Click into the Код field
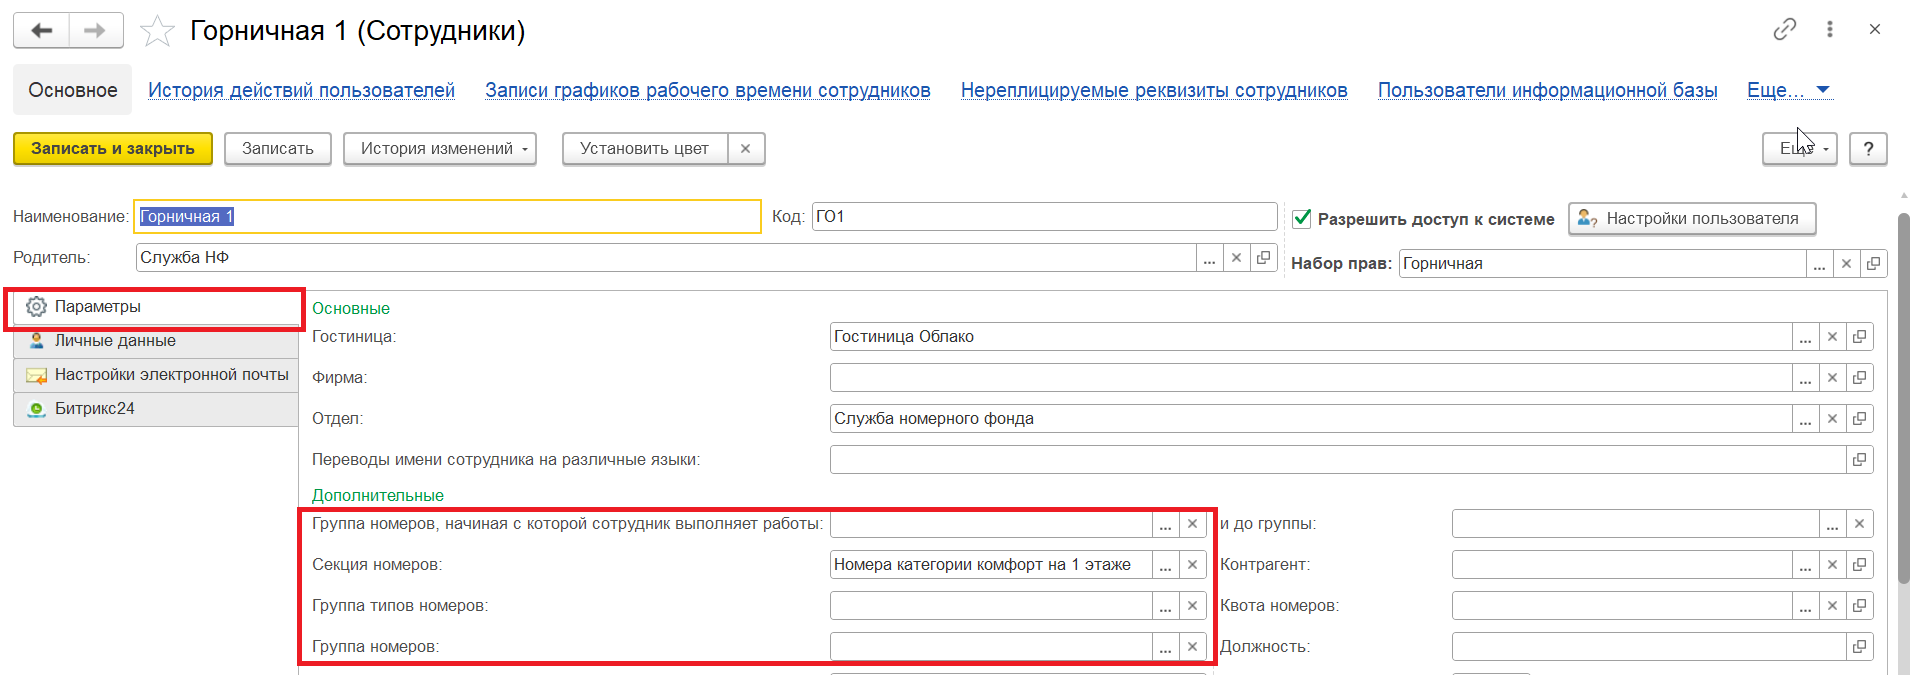Image resolution: width=1915 pixels, height=675 pixels. tap(1044, 216)
